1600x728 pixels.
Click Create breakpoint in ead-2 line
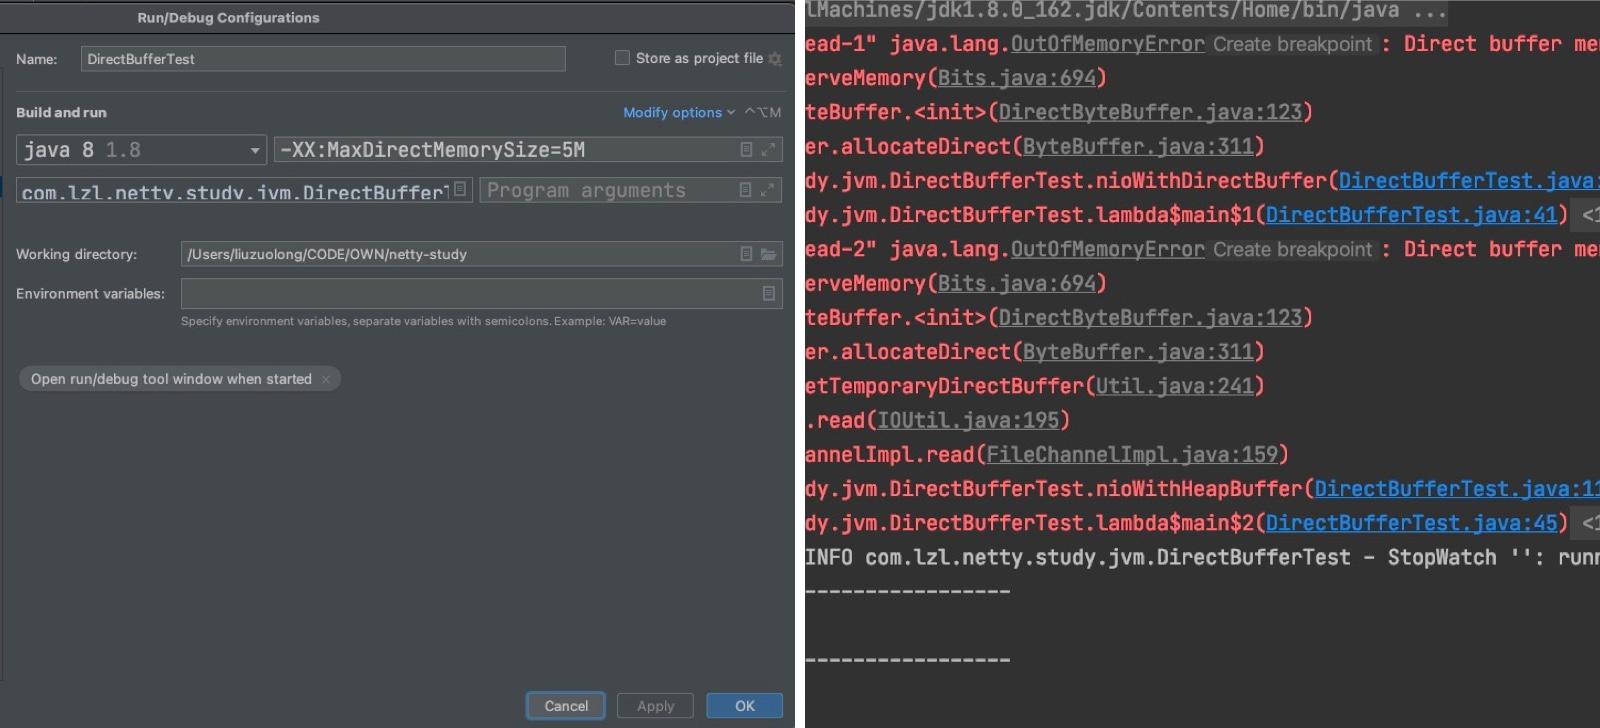[x=1292, y=250]
